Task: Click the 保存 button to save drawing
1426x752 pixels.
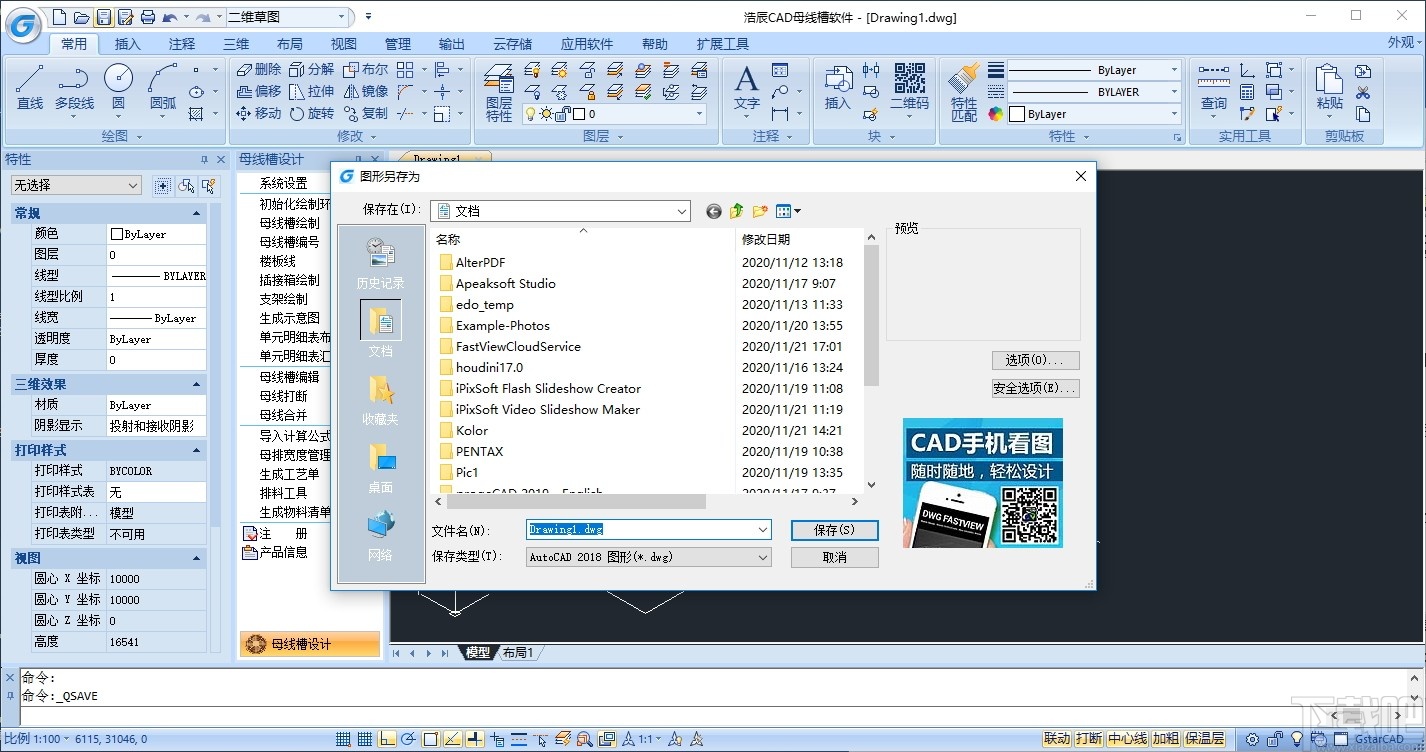Action: pyautogui.click(x=834, y=529)
